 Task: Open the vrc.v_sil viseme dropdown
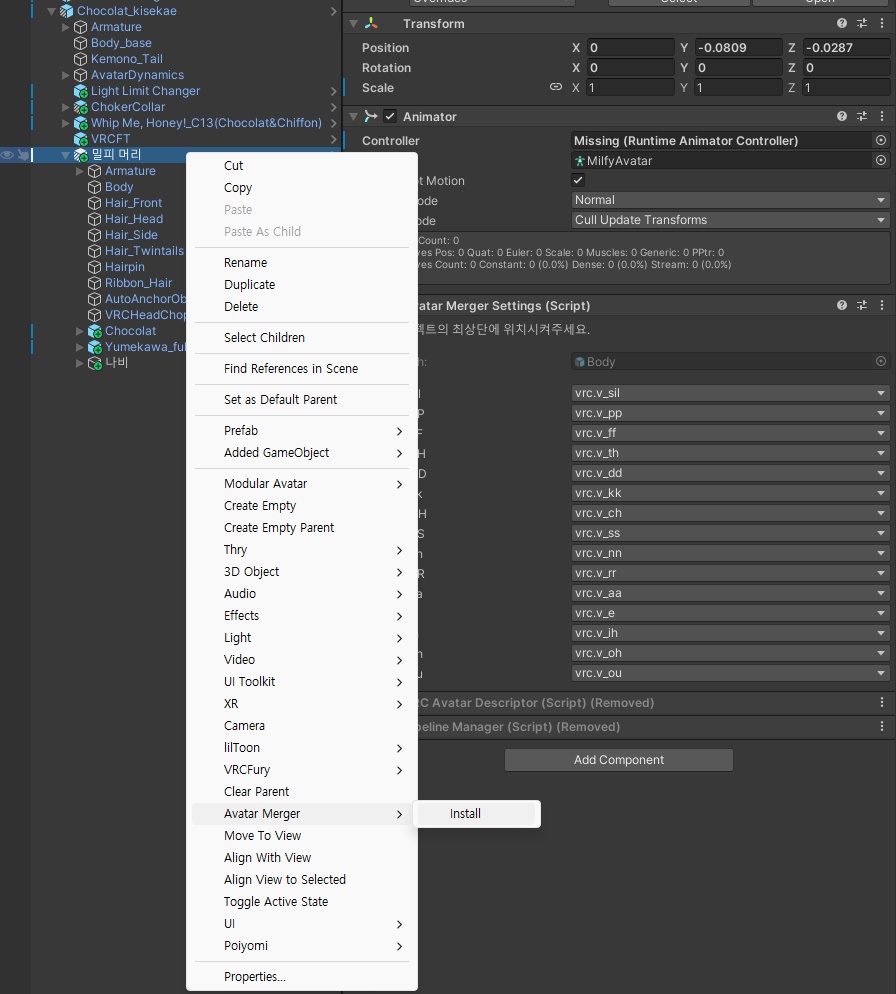point(730,393)
